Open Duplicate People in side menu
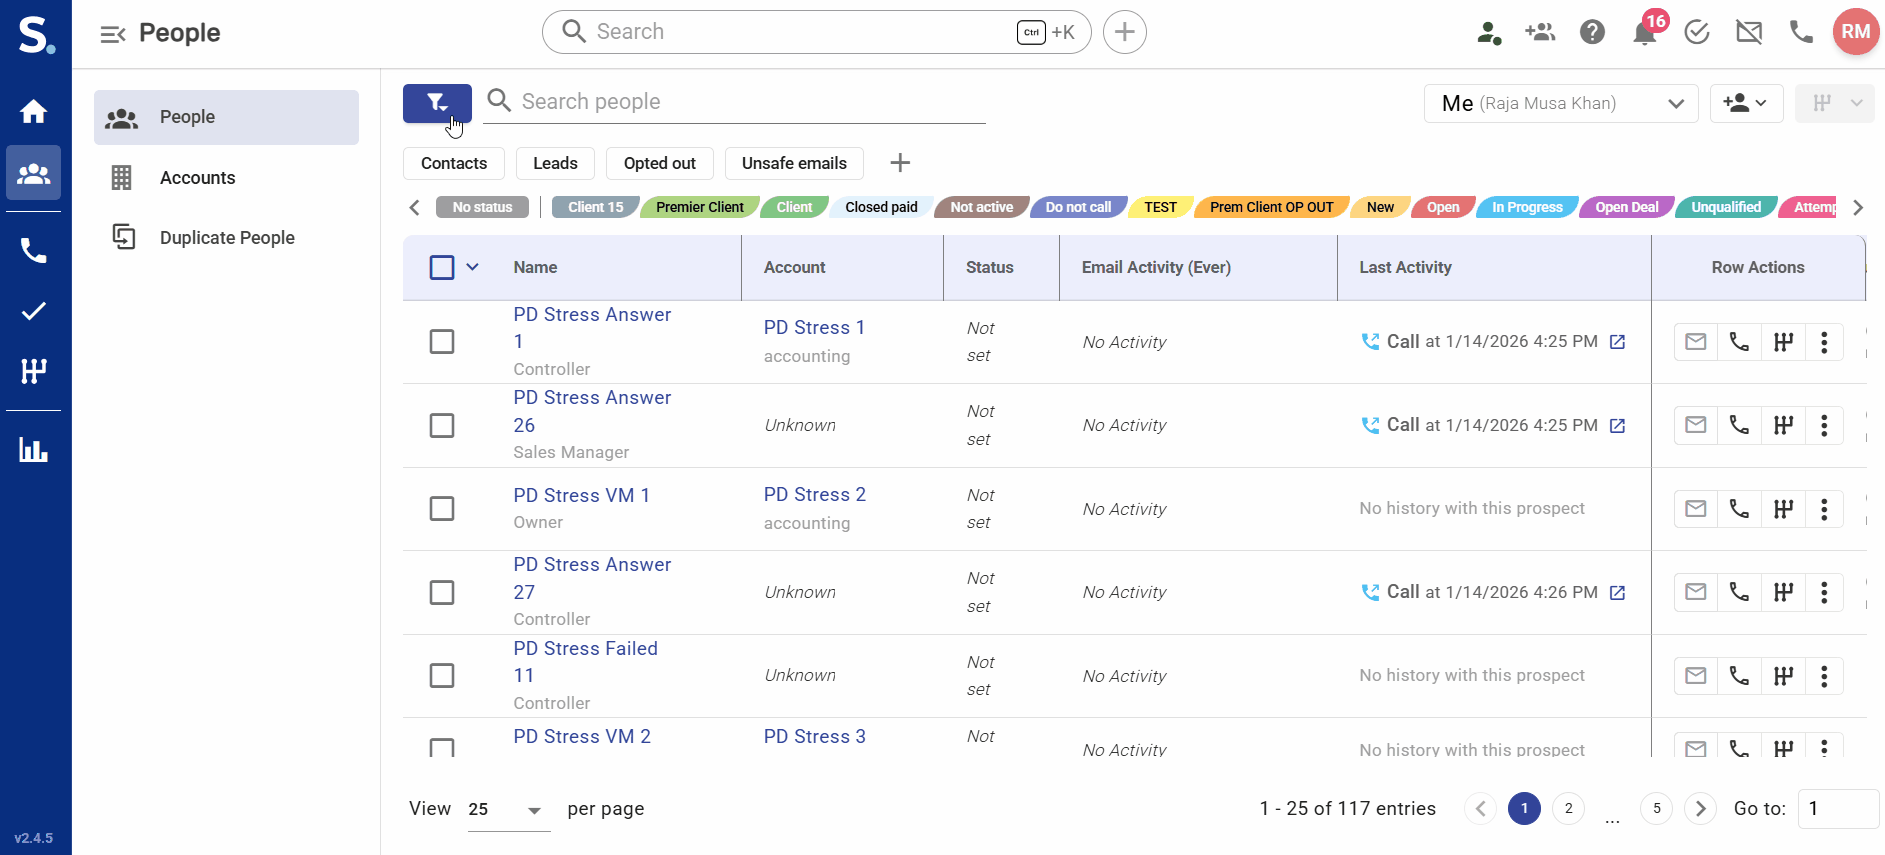The width and height of the screenshot is (1885, 855). pos(227,238)
